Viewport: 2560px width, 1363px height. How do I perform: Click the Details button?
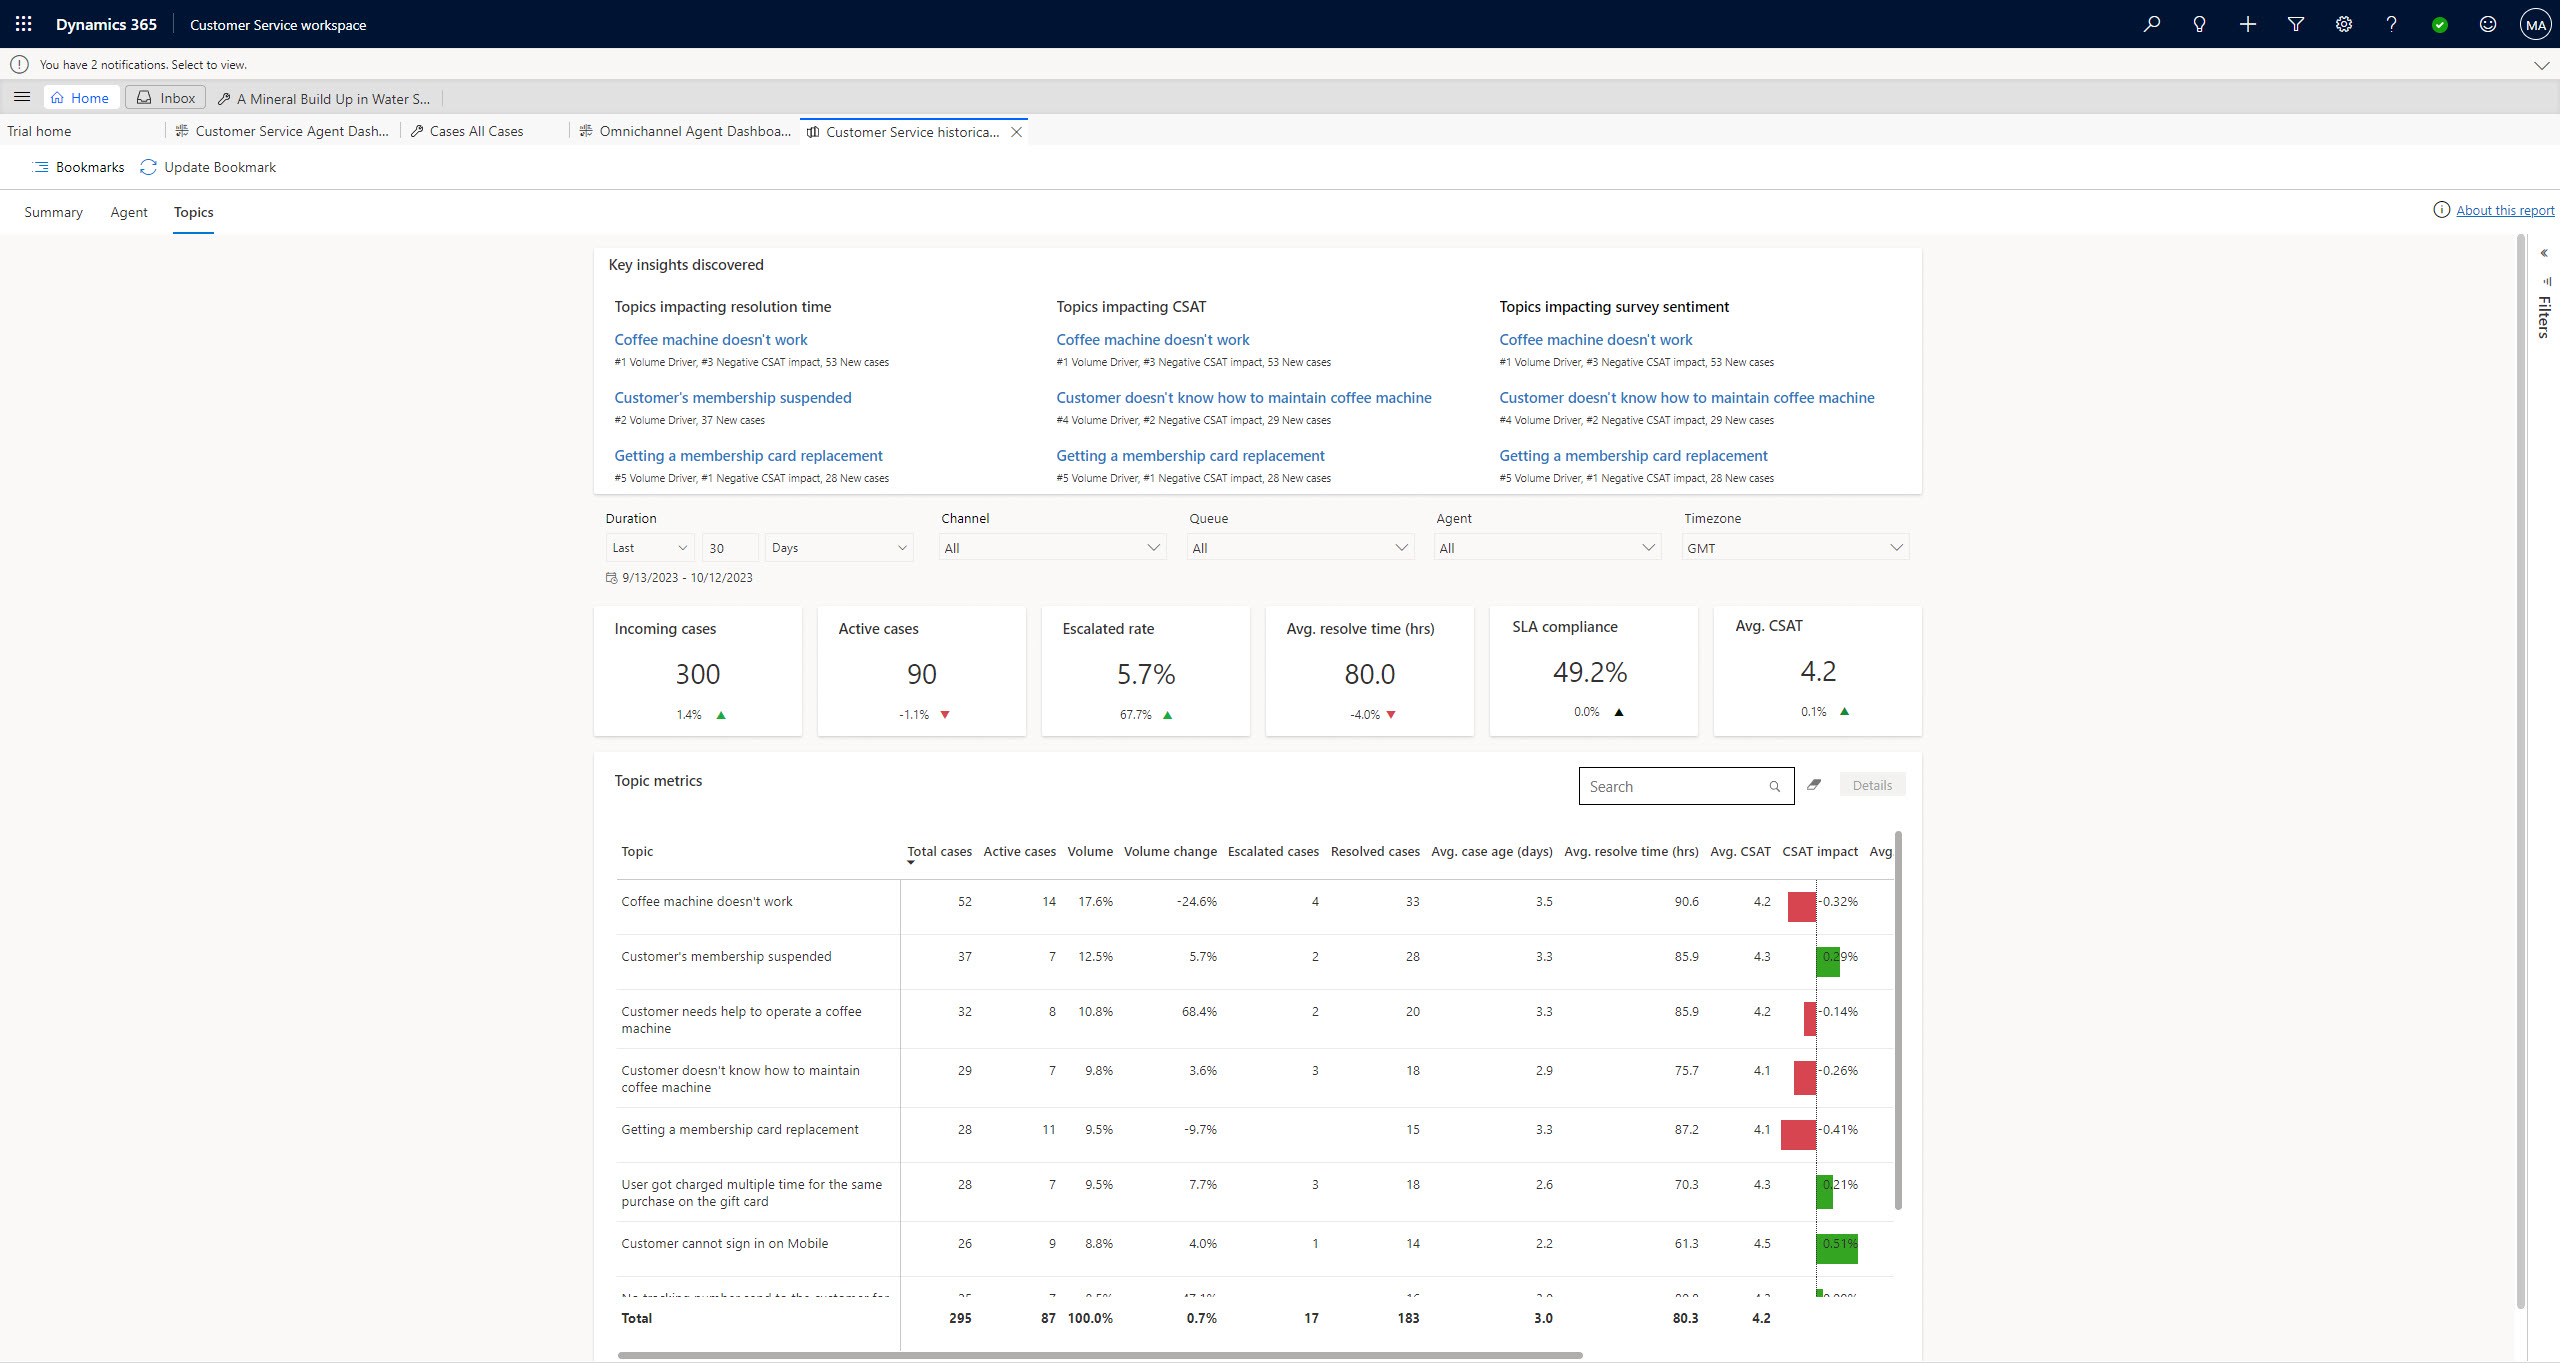1872,785
